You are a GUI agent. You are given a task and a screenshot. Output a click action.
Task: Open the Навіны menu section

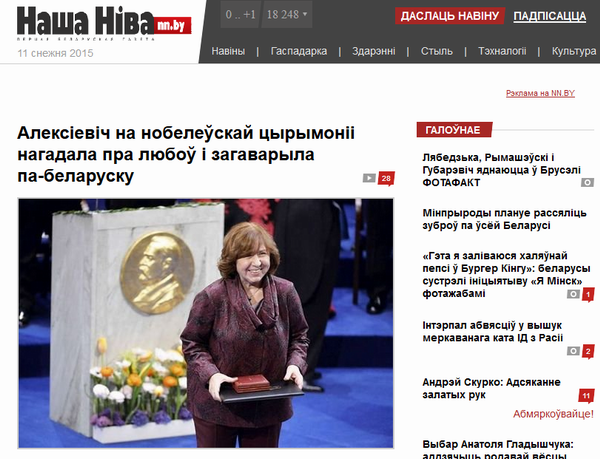coord(227,52)
